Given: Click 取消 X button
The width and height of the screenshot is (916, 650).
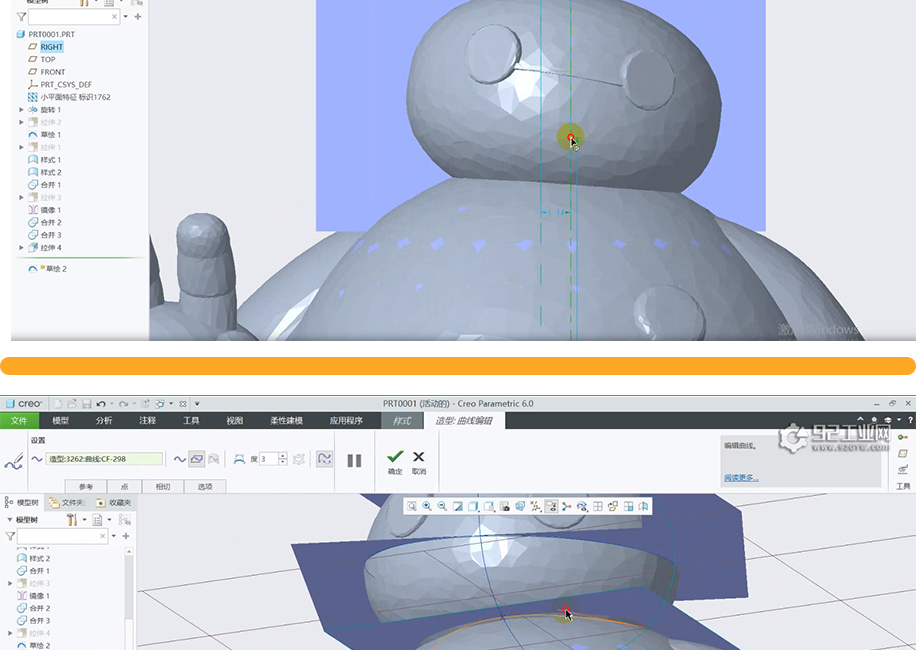Looking at the screenshot, I should [x=419, y=462].
